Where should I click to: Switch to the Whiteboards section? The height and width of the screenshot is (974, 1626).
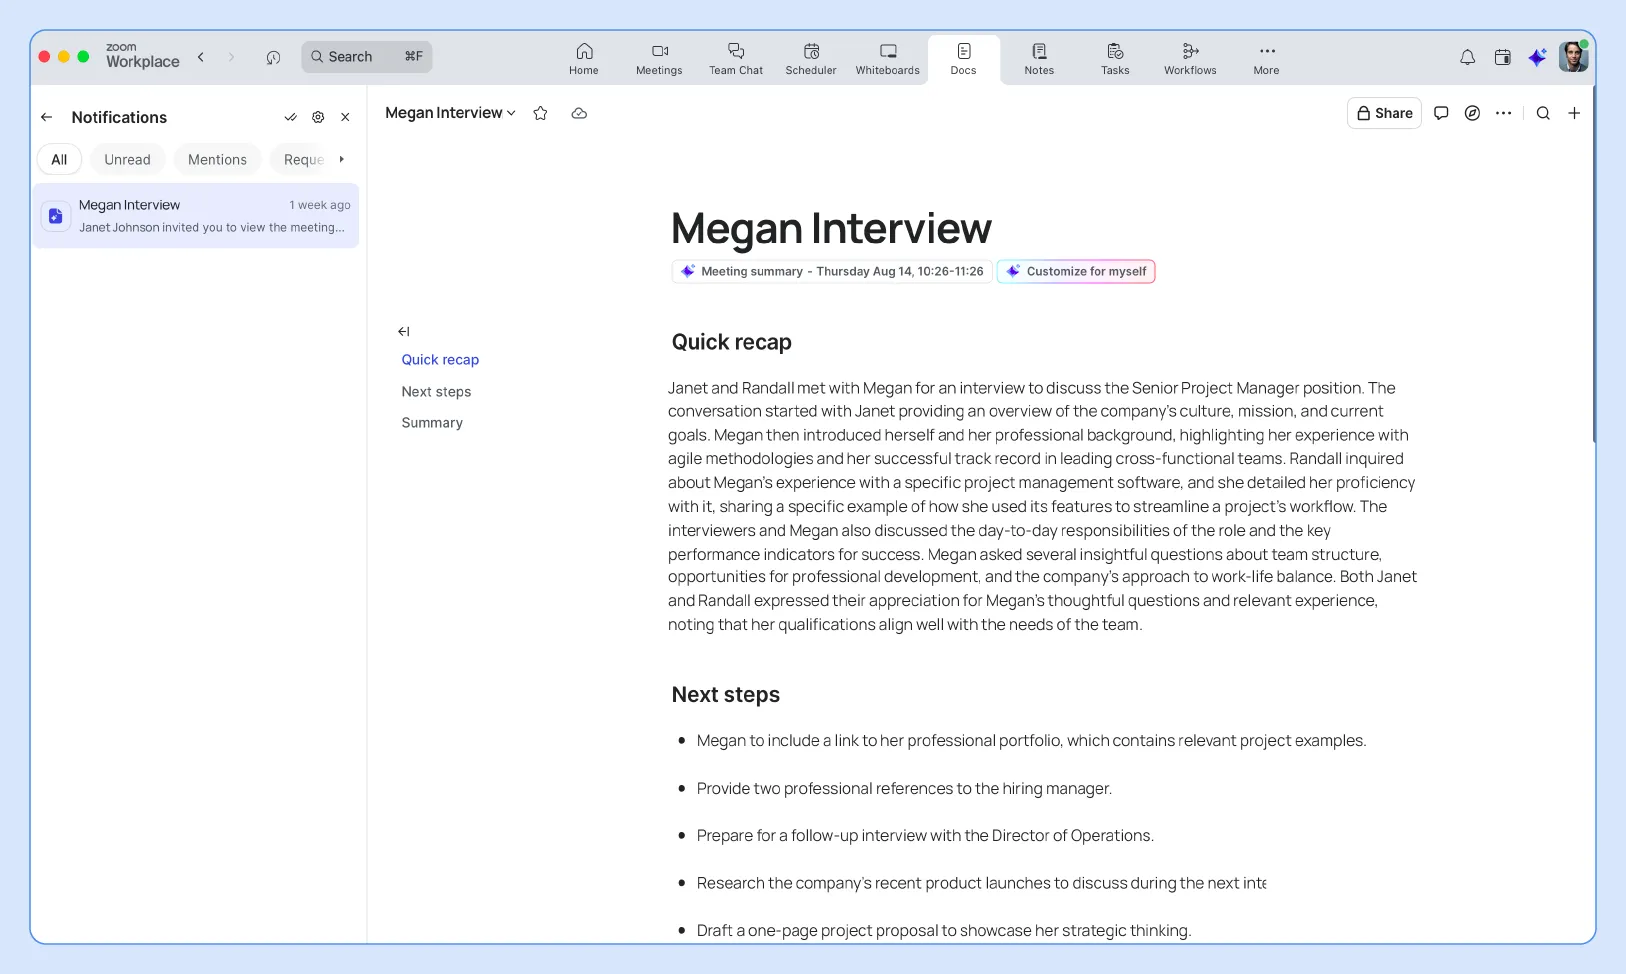point(886,58)
